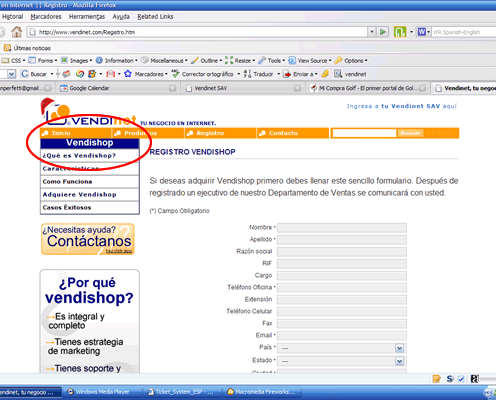496x400 pixels.
Task: Click the orange Buscar site search button
Action: coord(410,133)
